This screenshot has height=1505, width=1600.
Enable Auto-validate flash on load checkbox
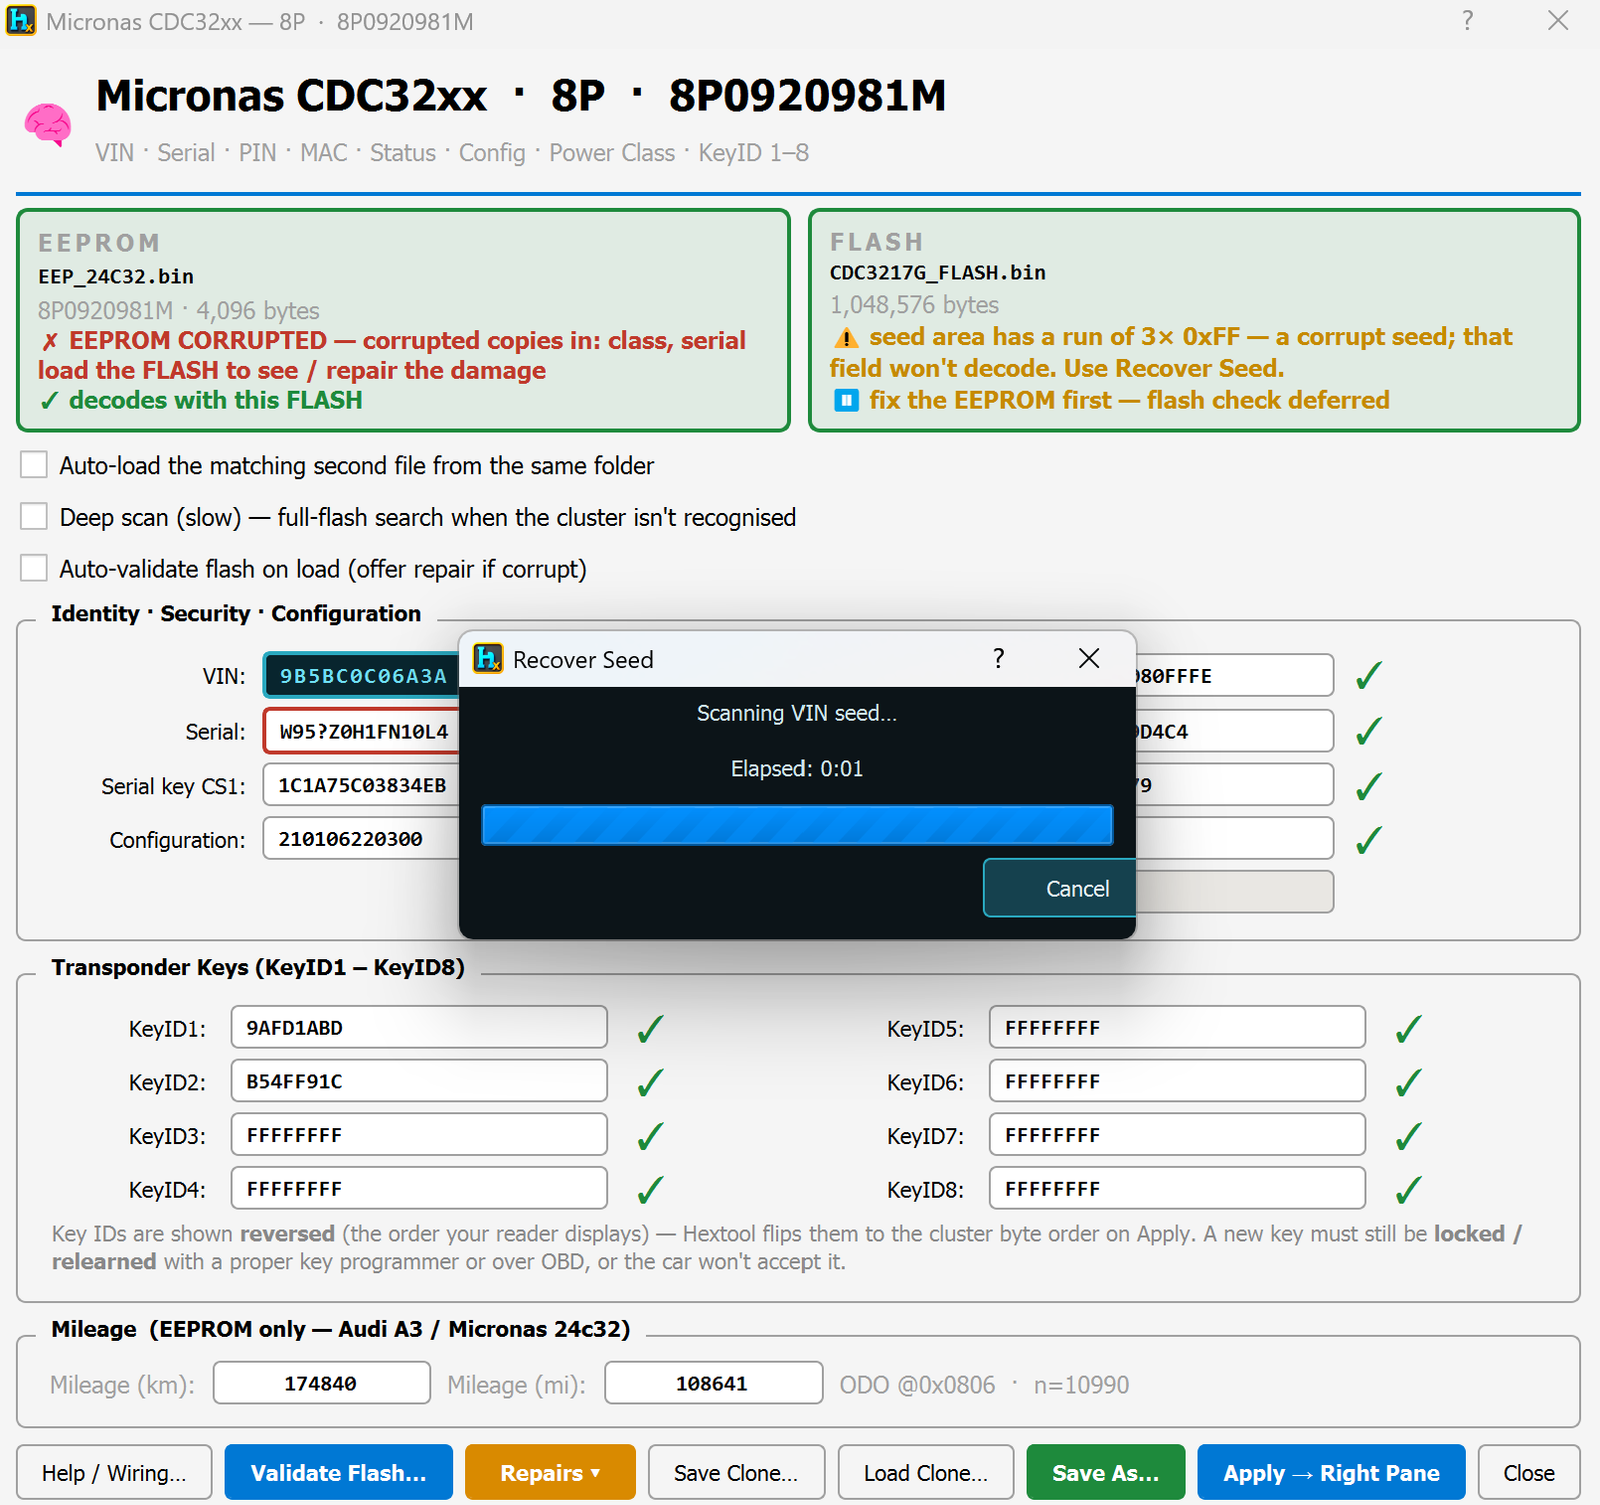34,569
